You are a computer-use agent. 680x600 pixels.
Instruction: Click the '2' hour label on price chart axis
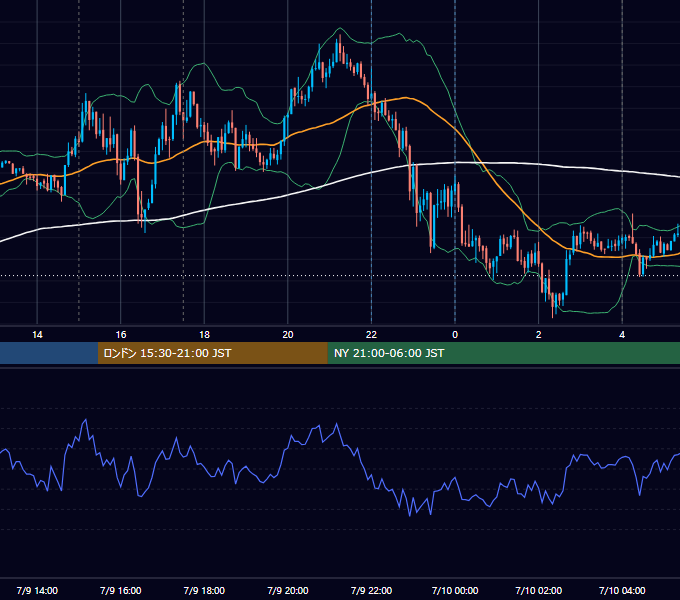[x=539, y=335]
